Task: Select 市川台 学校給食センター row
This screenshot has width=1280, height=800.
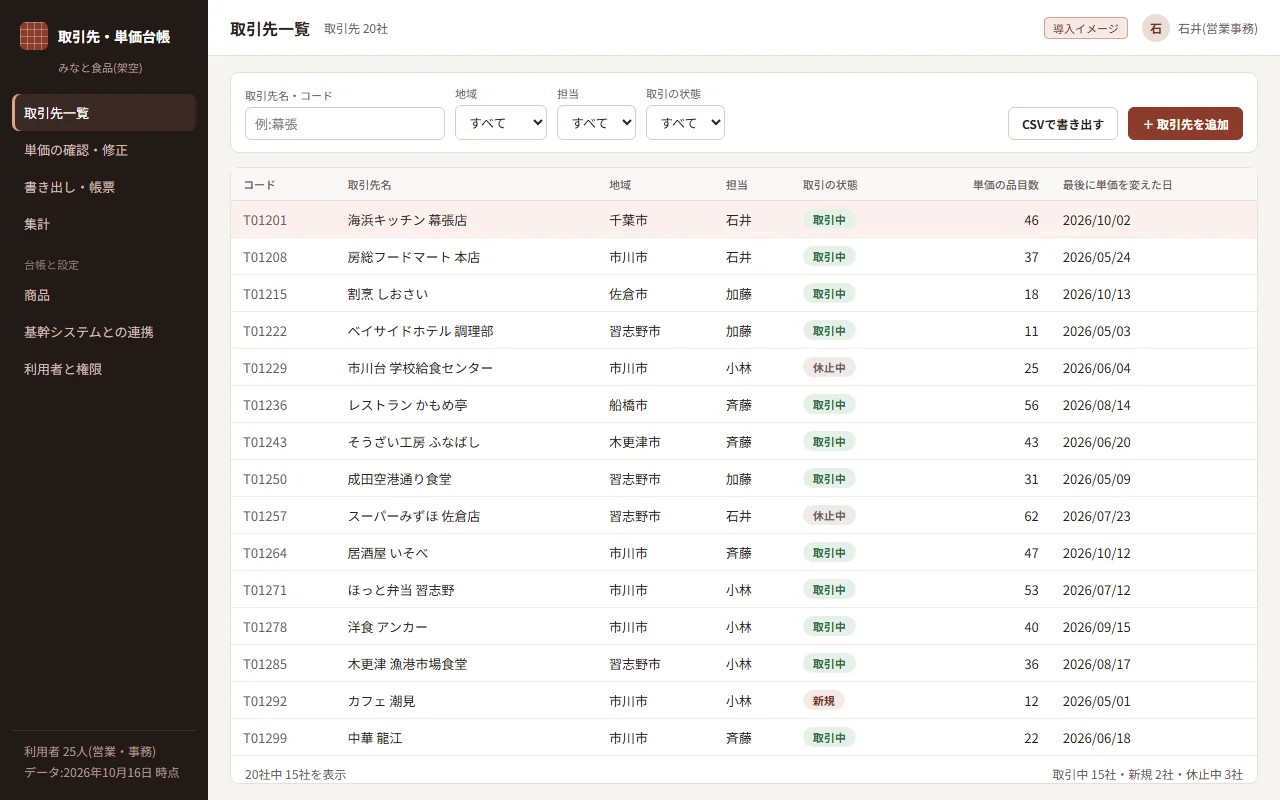Action: click(744, 368)
